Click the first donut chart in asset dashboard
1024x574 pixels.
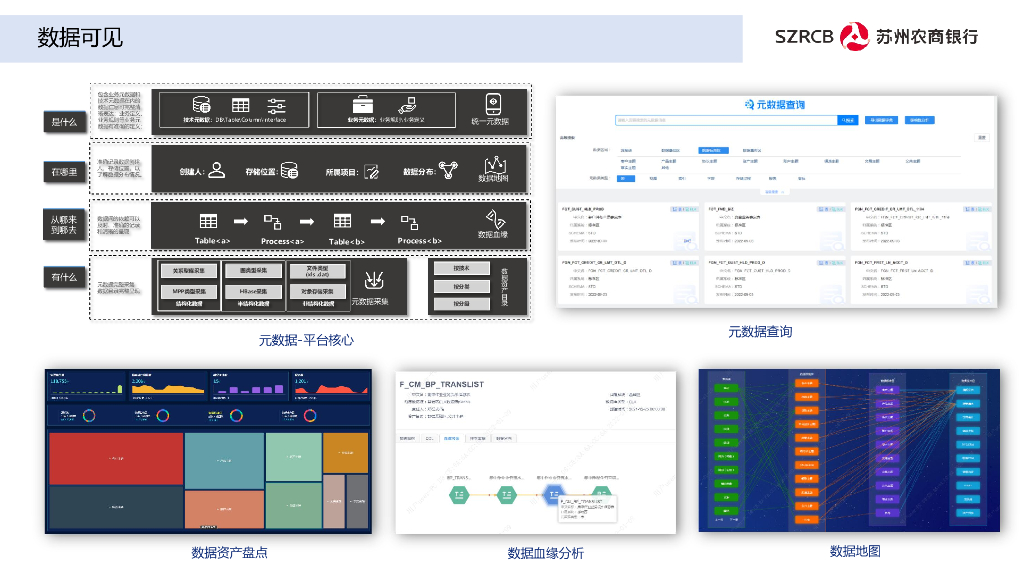89,415
